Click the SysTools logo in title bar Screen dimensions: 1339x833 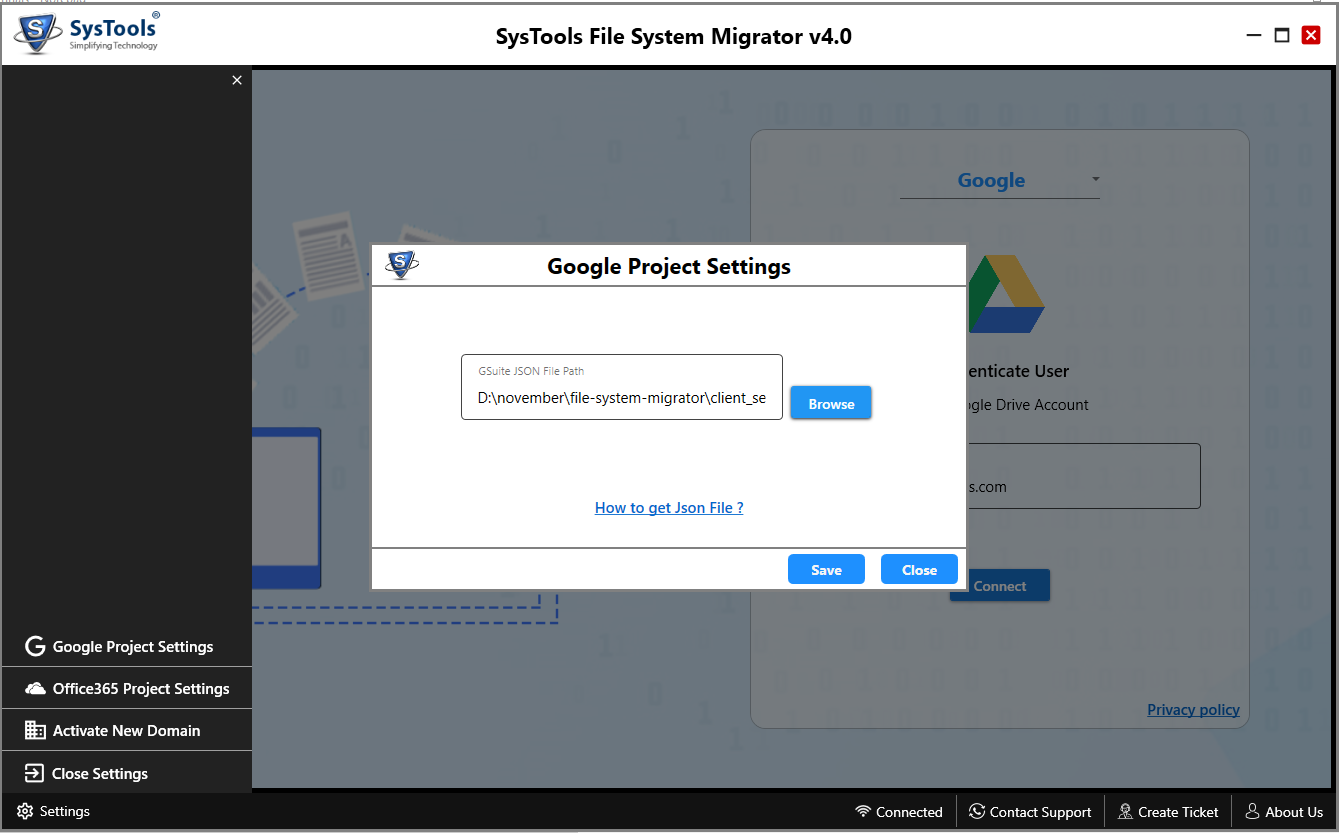pos(87,34)
